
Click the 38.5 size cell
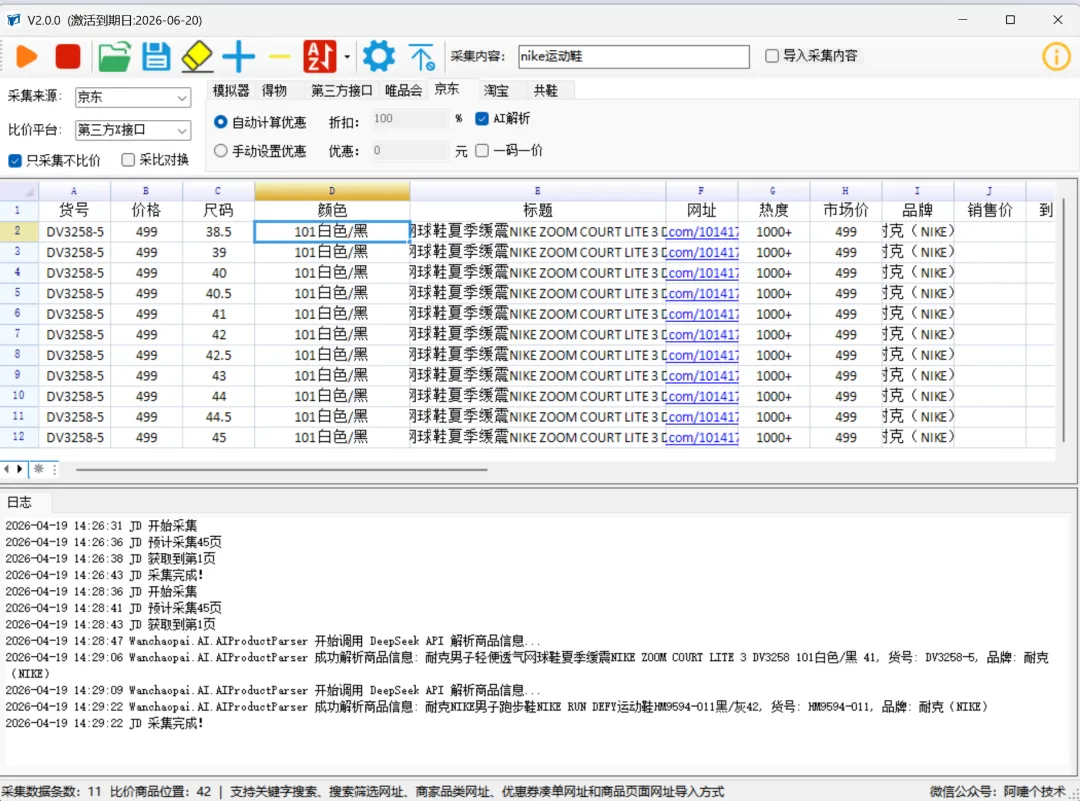(218, 232)
